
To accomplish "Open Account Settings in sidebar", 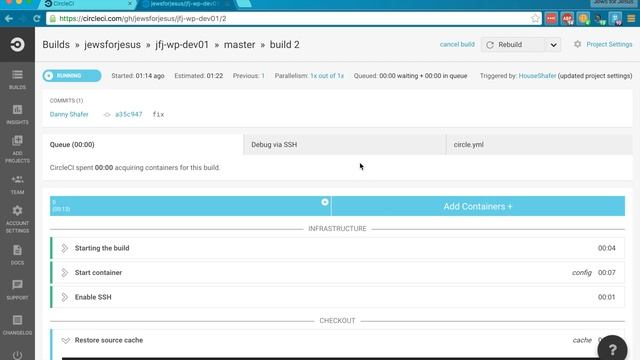I will coord(17,219).
